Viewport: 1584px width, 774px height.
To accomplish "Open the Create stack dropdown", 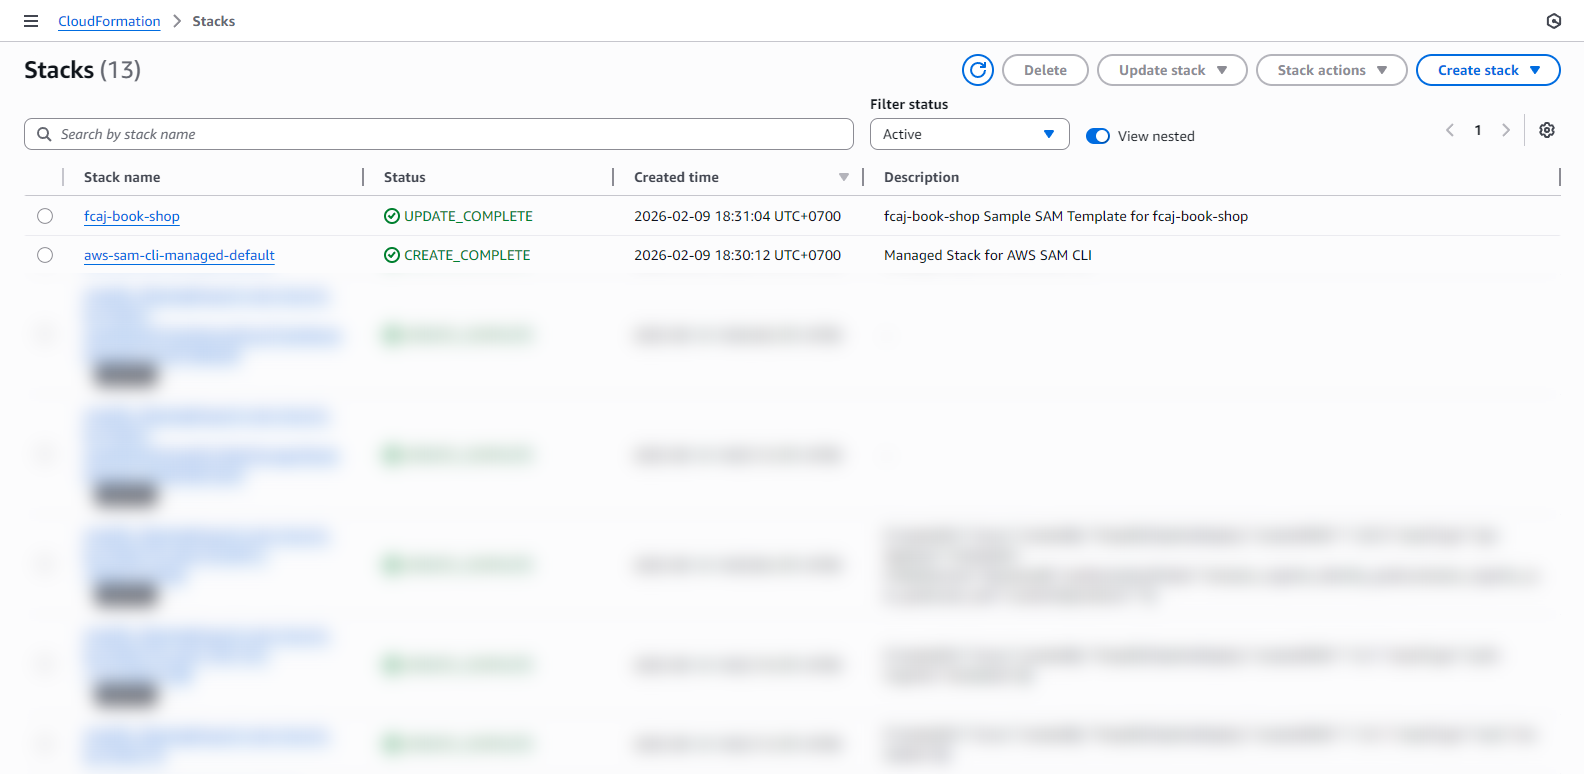I will 1488,70.
